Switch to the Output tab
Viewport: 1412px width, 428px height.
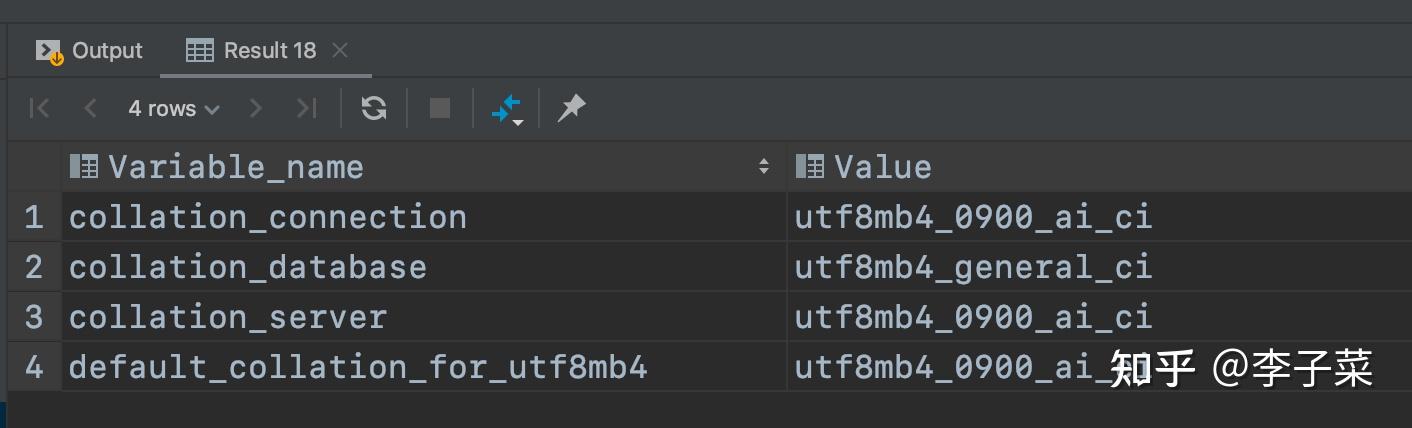91,50
